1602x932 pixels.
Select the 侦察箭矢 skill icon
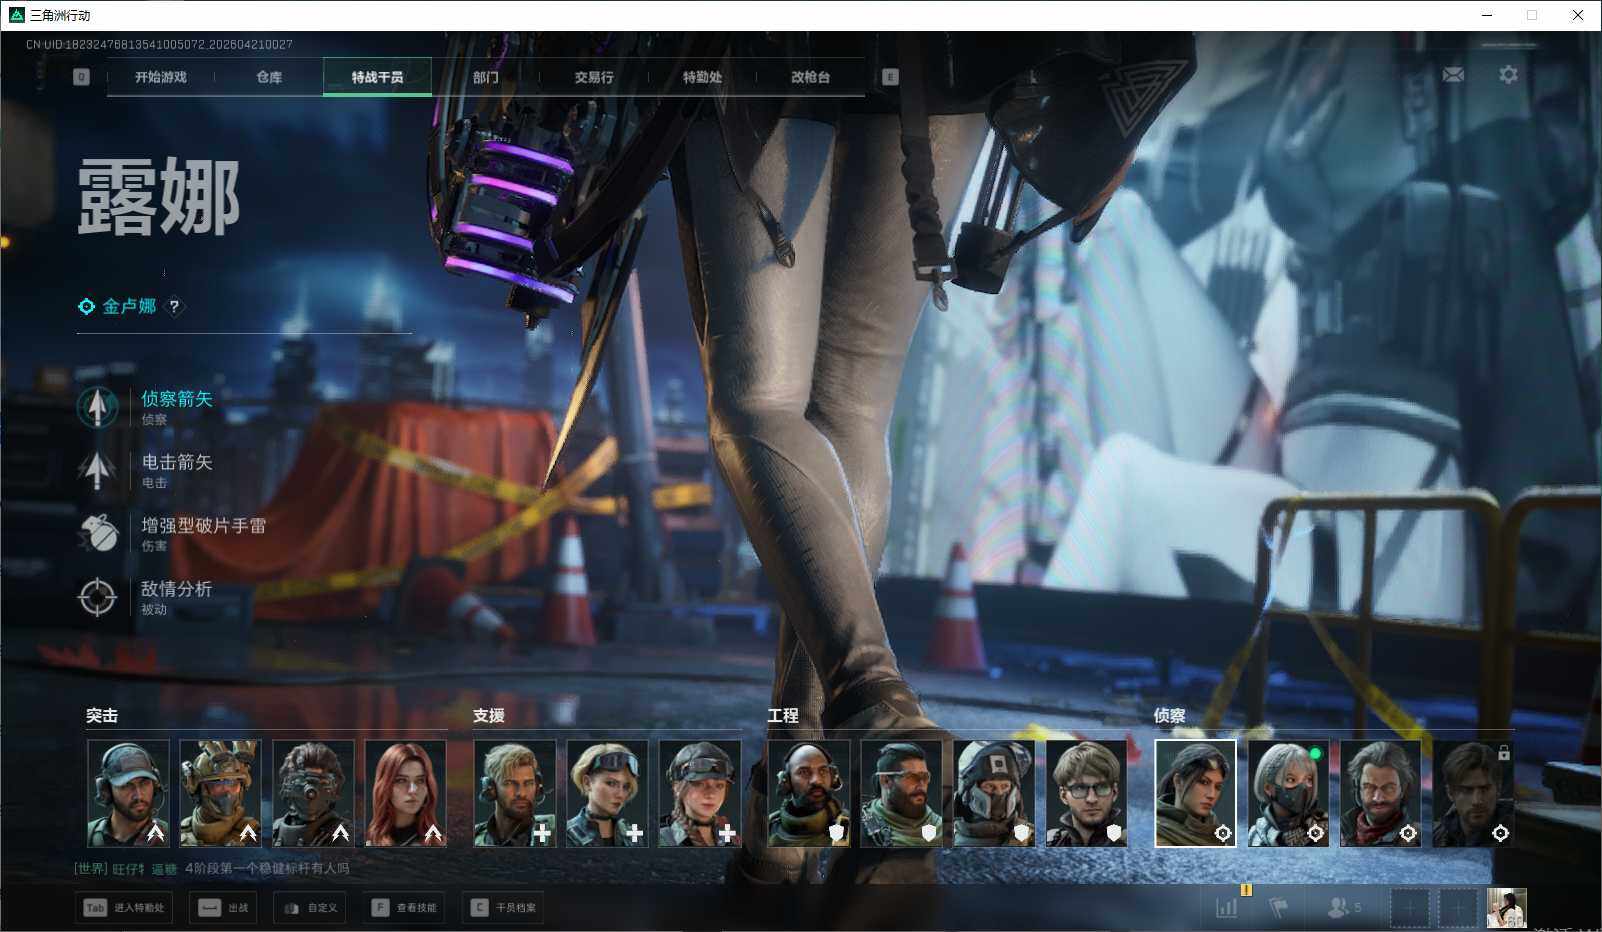pos(97,407)
